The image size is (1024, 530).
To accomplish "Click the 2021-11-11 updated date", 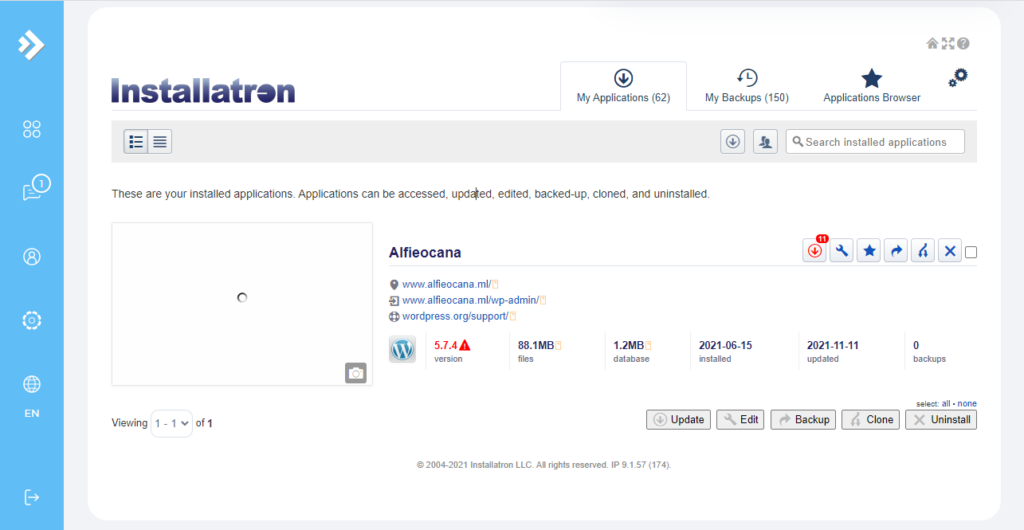I will point(834,345).
